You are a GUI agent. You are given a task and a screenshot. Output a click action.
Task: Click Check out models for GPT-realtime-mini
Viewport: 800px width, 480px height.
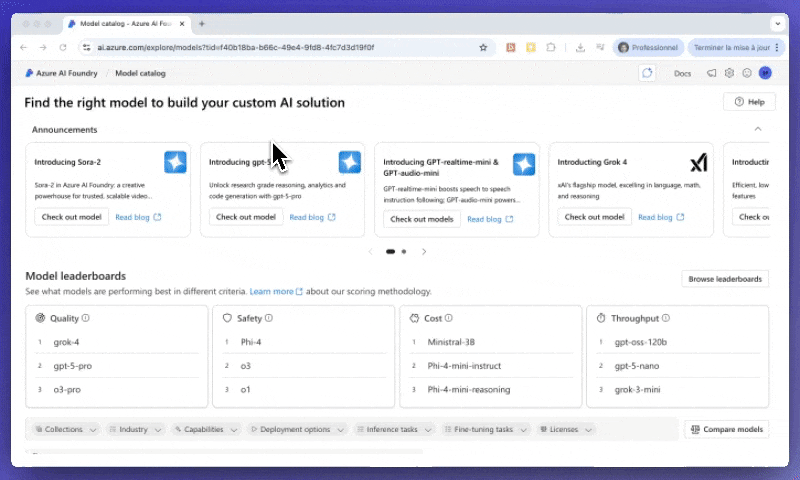pyautogui.click(x=421, y=219)
